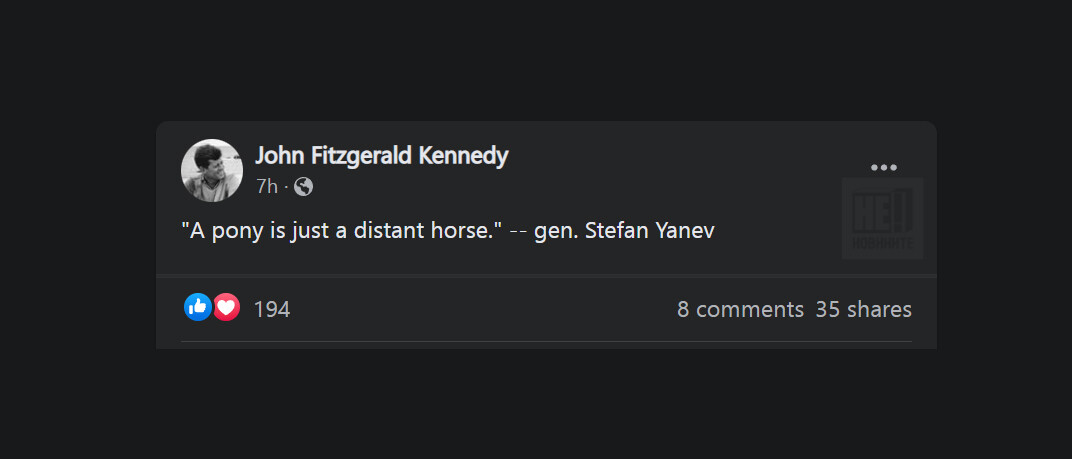The width and height of the screenshot is (1072, 459).
Task: Click the globe Public audience icon
Action: click(303, 186)
